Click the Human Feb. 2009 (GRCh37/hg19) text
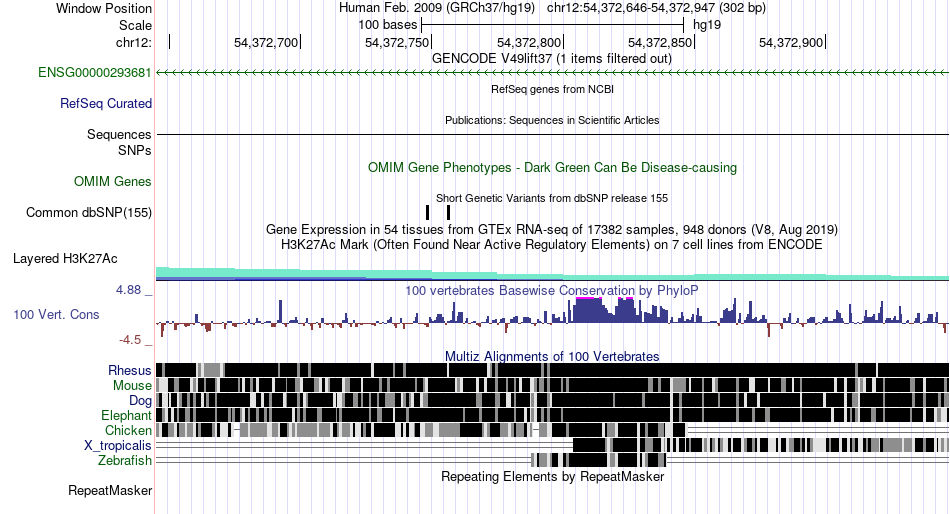 click(437, 8)
